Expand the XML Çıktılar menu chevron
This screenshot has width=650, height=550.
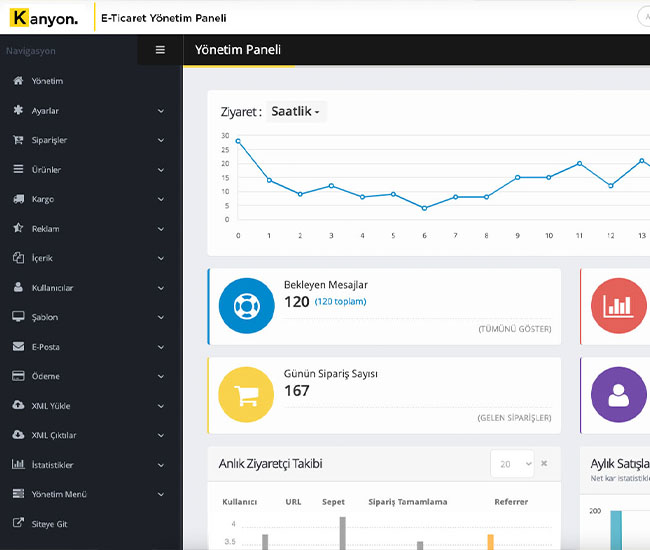[x=161, y=436]
